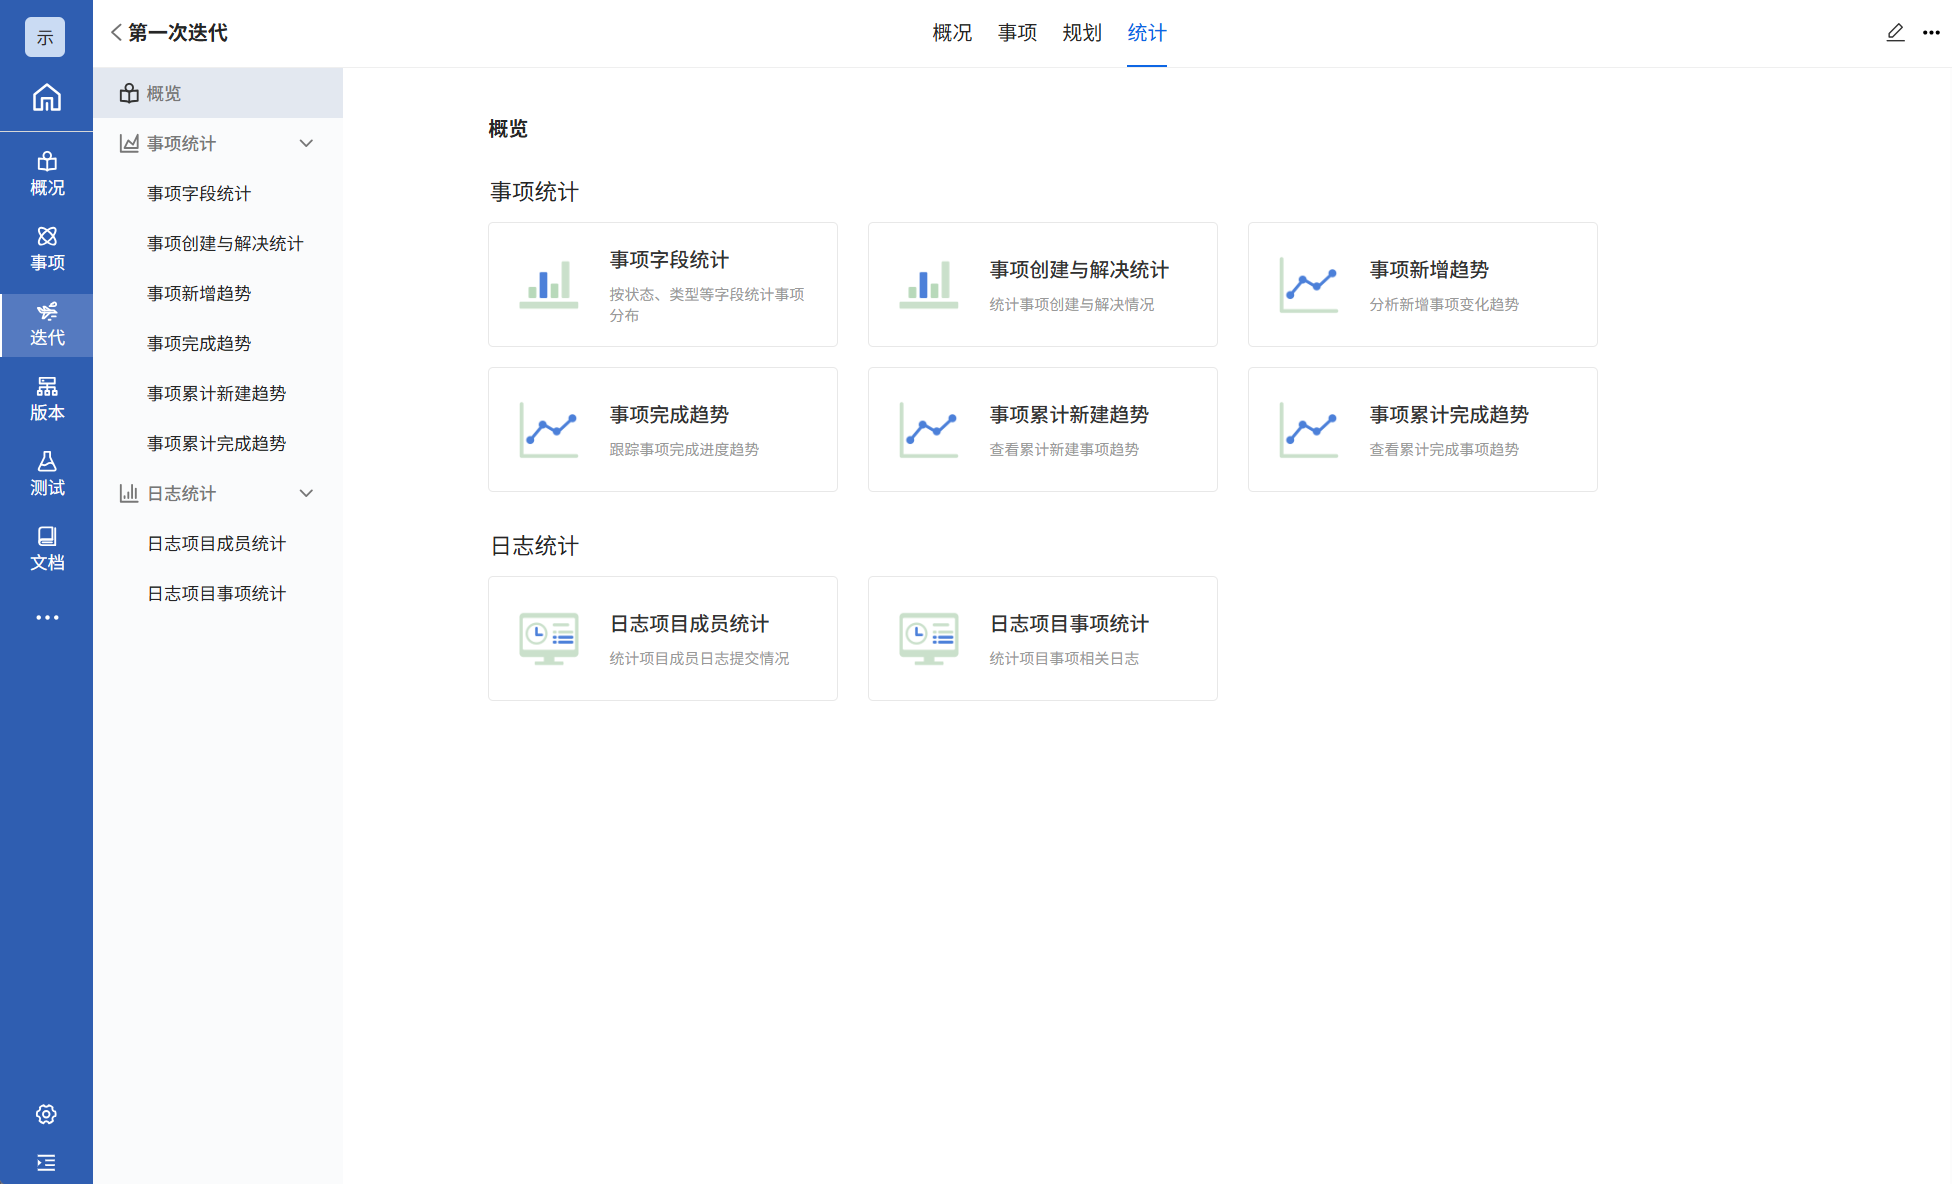Collapse the 日志统计 group chevron
1952x1184 pixels.
point(306,493)
